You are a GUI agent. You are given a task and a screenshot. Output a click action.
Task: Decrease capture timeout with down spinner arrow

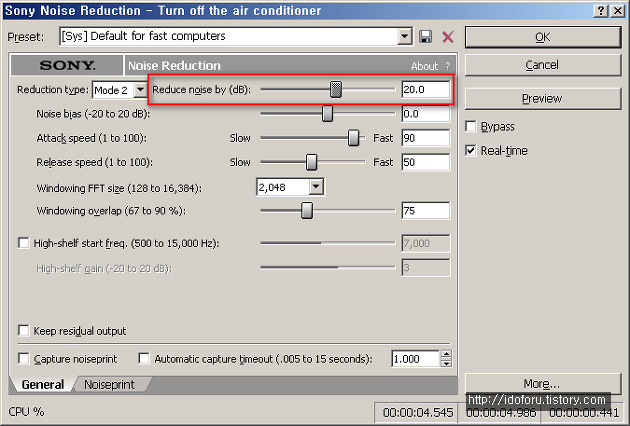click(x=446, y=363)
